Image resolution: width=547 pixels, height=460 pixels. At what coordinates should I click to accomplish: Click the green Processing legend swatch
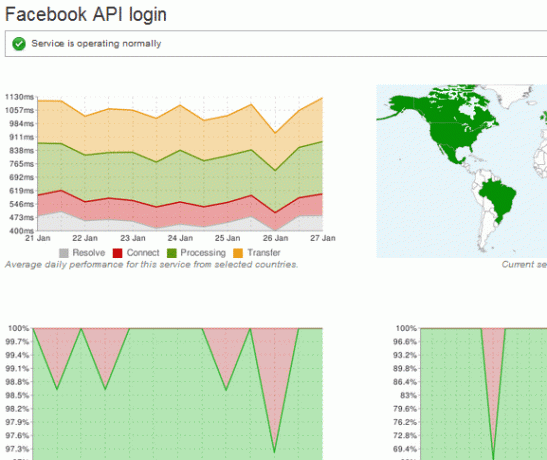coord(172,253)
